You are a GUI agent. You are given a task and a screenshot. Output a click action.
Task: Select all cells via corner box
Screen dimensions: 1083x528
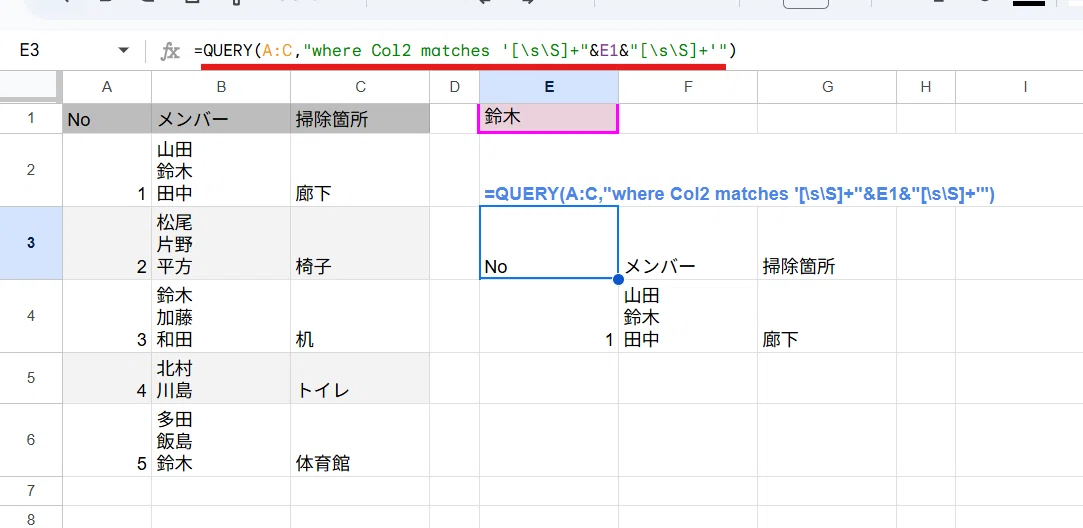tap(31, 86)
